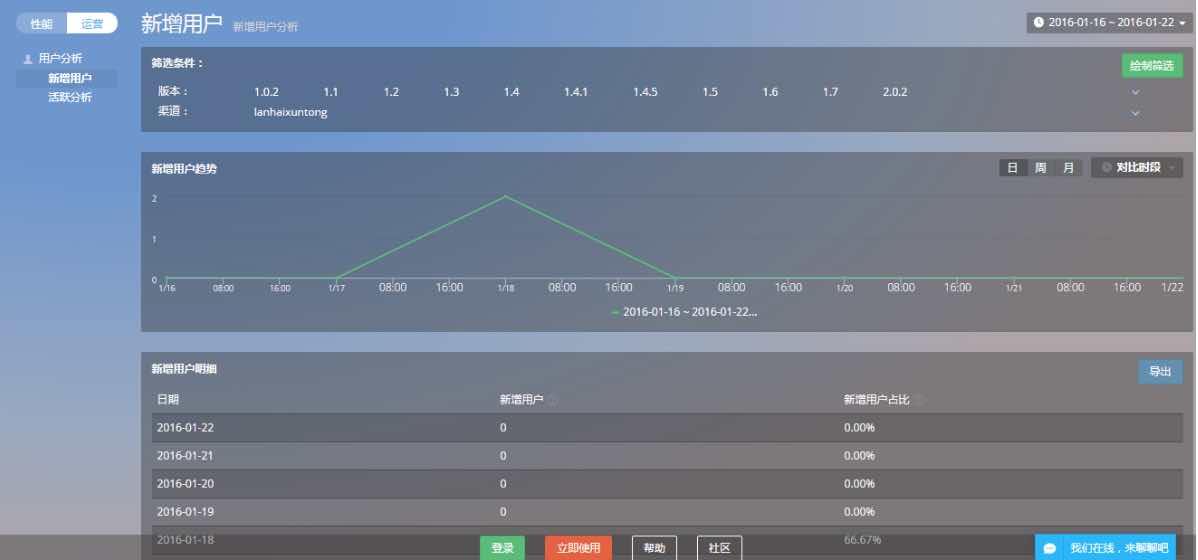The image size is (1198, 560).
Task: Filter by version 2.0.2
Action: tap(895, 92)
